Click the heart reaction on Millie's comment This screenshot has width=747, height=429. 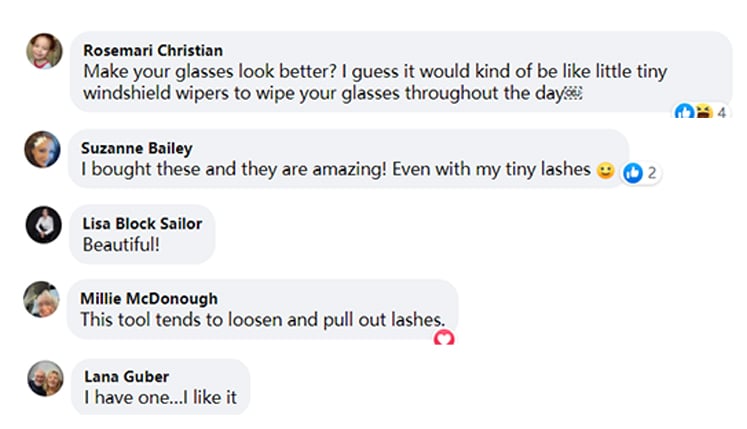[444, 338]
